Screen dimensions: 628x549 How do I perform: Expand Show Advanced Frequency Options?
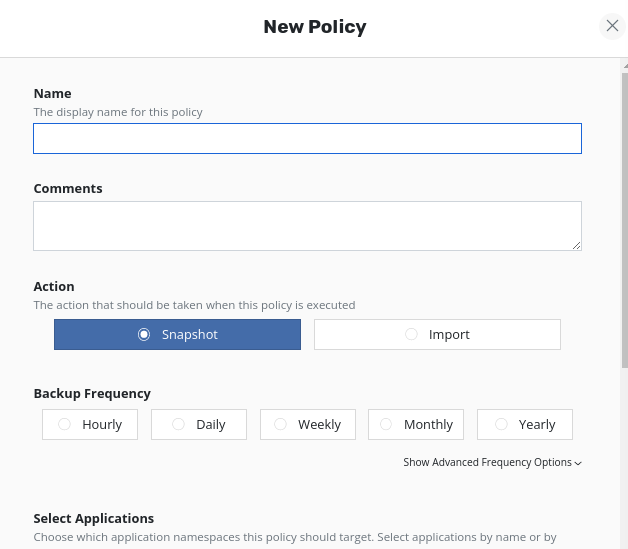[x=487, y=463]
